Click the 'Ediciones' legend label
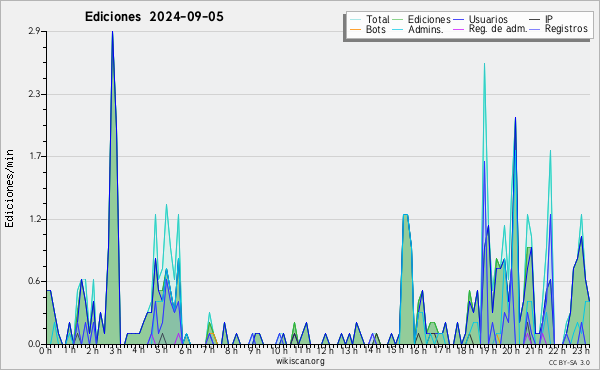600x370 pixels. 429,19
